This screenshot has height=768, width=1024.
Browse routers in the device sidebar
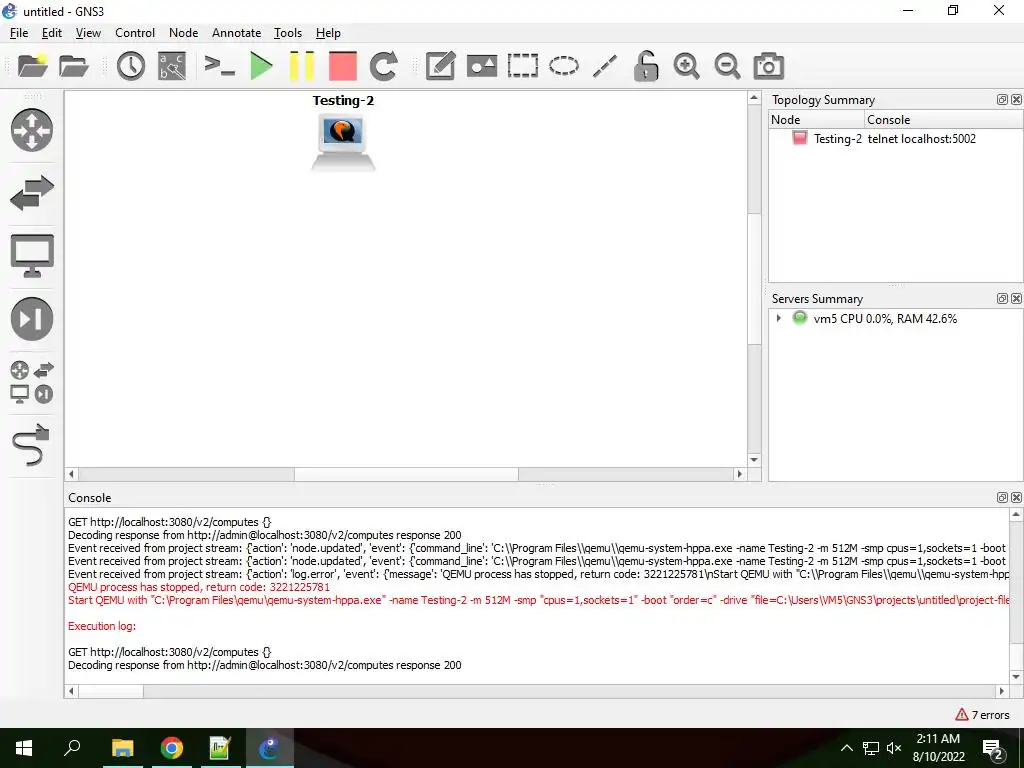tap(31, 130)
